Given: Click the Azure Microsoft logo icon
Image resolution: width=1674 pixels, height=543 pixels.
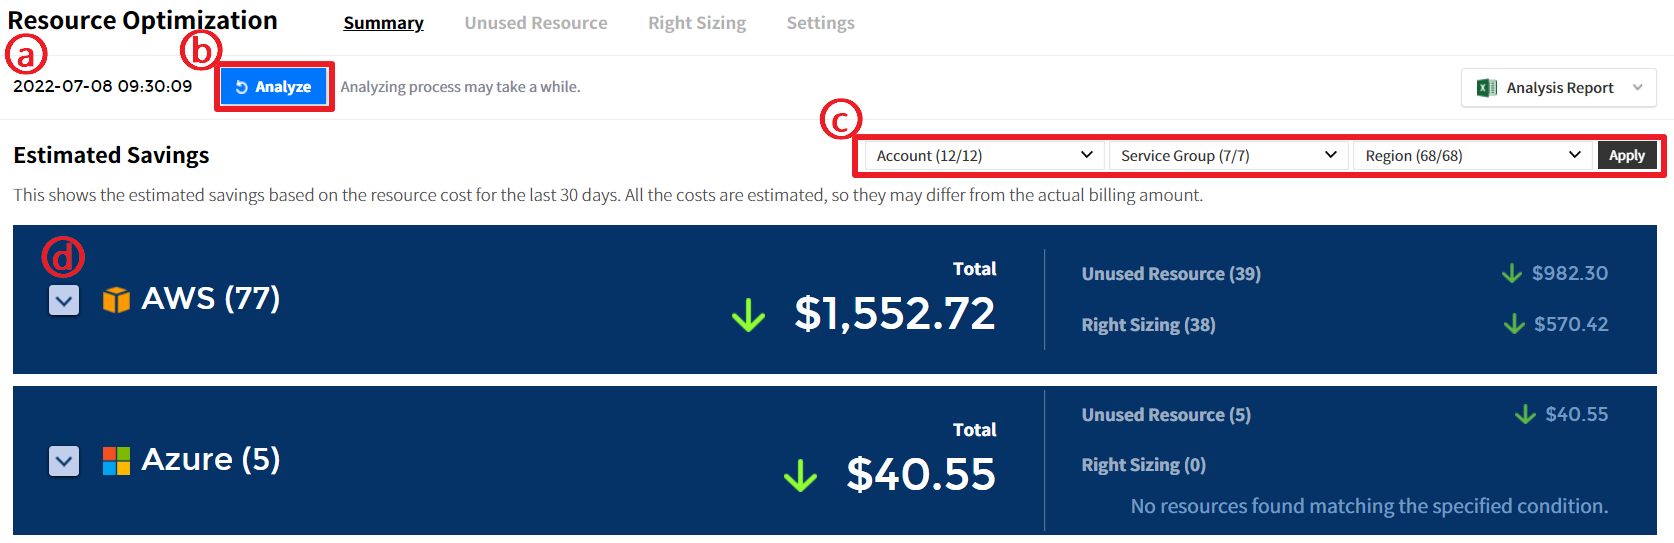Looking at the screenshot, I should click(x=116, y=461).
